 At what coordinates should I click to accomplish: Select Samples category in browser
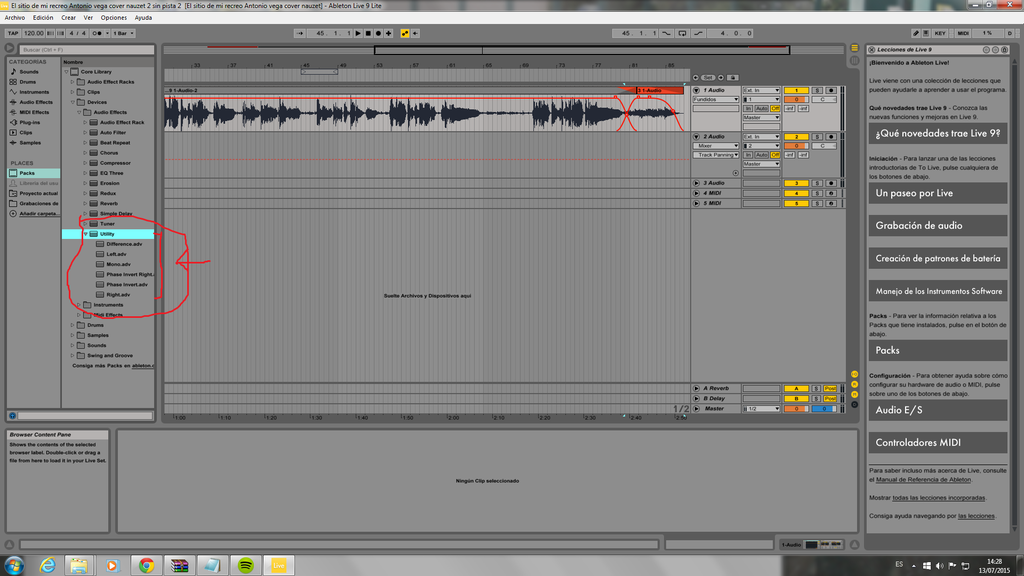click(30, 142)
